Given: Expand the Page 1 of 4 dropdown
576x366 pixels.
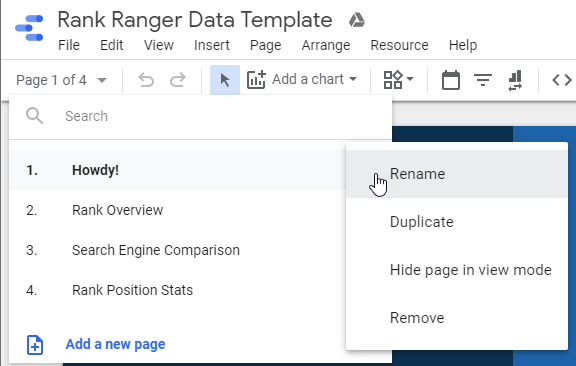Looking at the screenshot, I should 61,80.
